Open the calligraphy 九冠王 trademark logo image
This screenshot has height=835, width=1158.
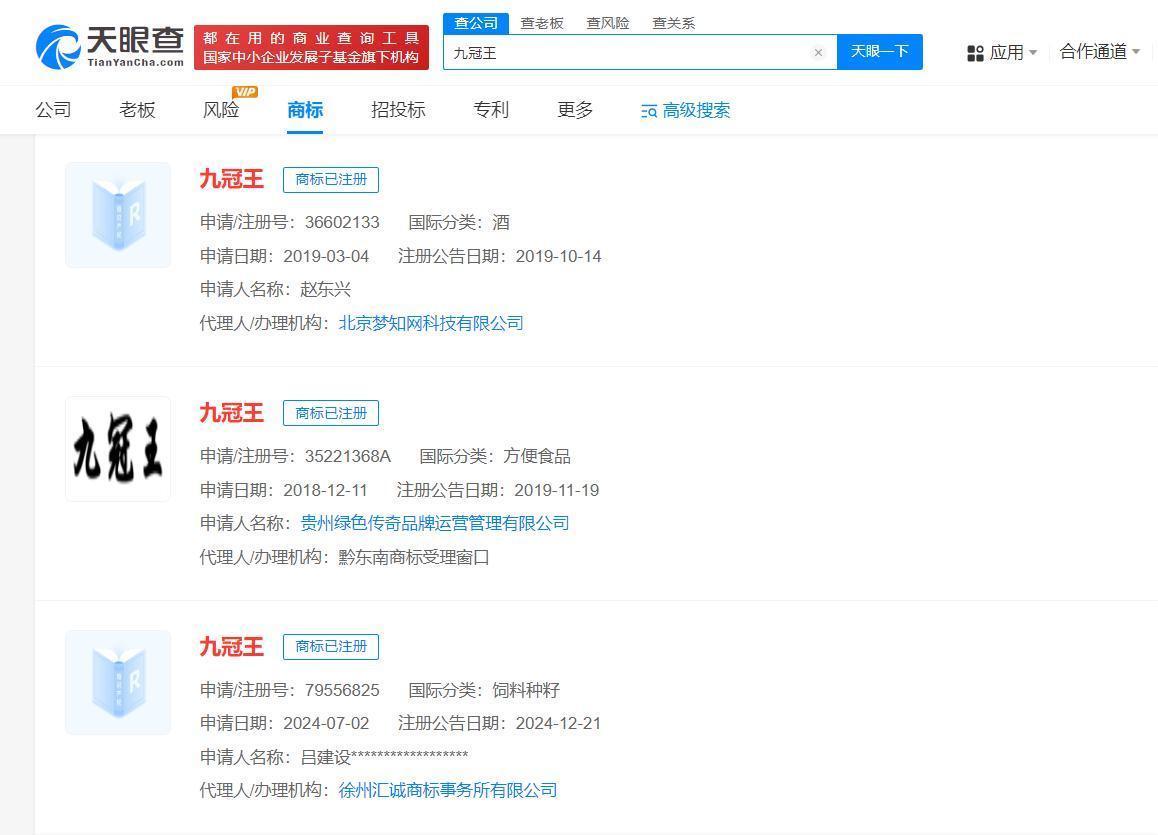(x=118, y=449)
